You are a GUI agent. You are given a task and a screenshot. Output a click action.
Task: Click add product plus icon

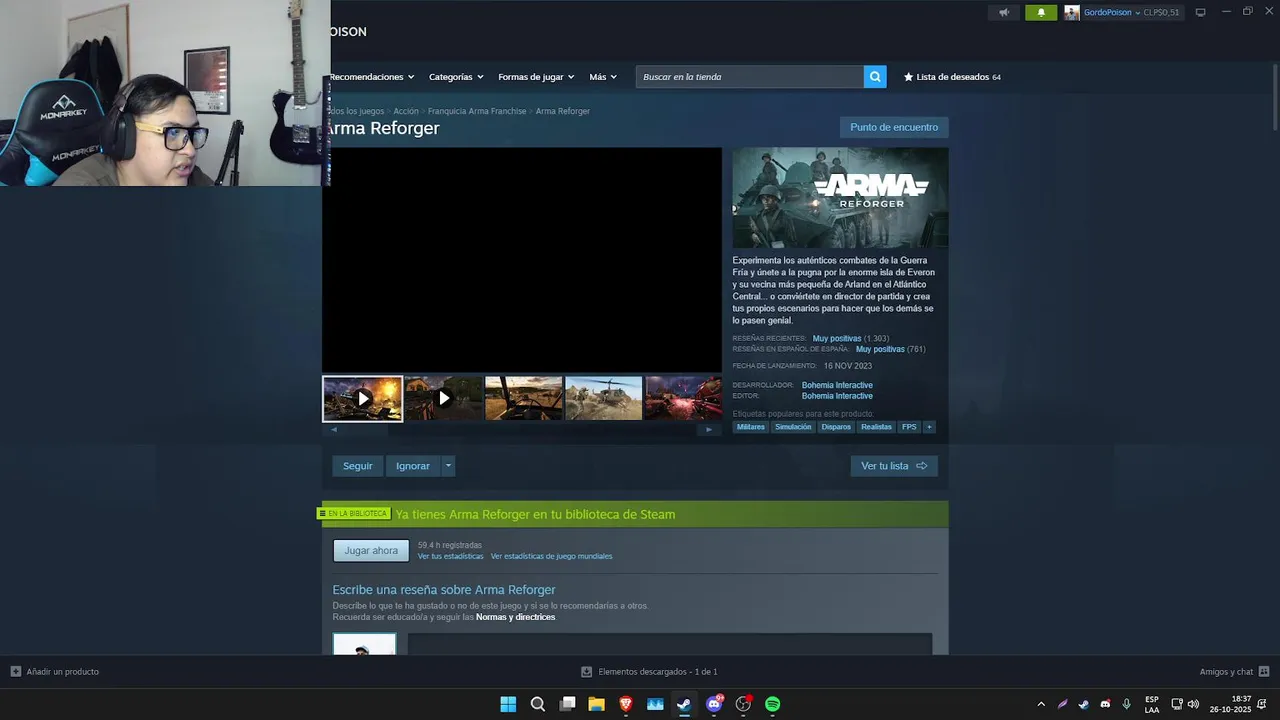(x=15, y=672)
